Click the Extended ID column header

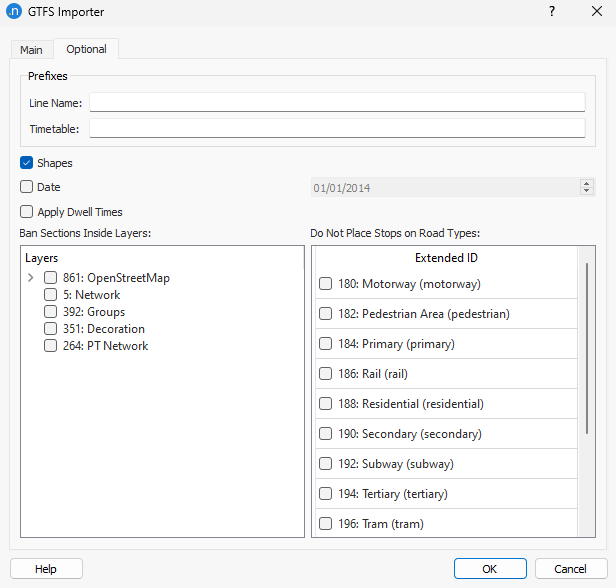click(446, 258)
